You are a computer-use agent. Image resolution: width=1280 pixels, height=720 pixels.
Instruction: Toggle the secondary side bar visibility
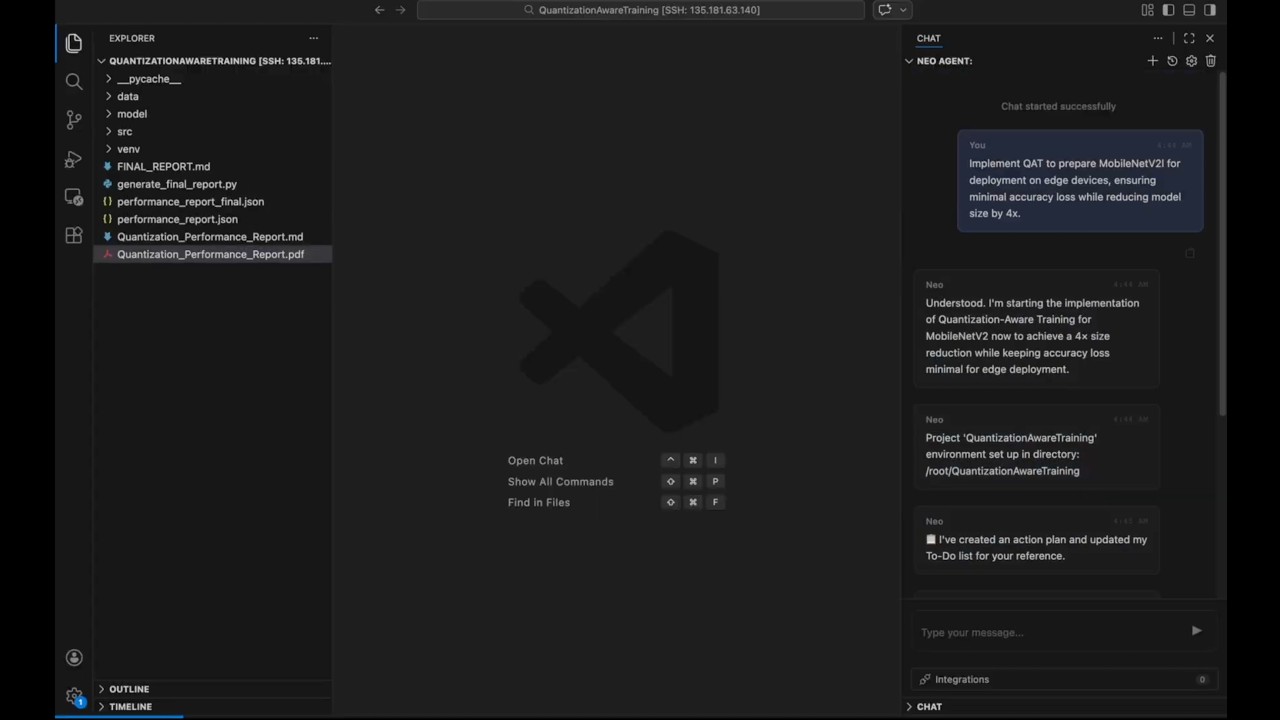pyautogui.click(x=1210, y=10)
